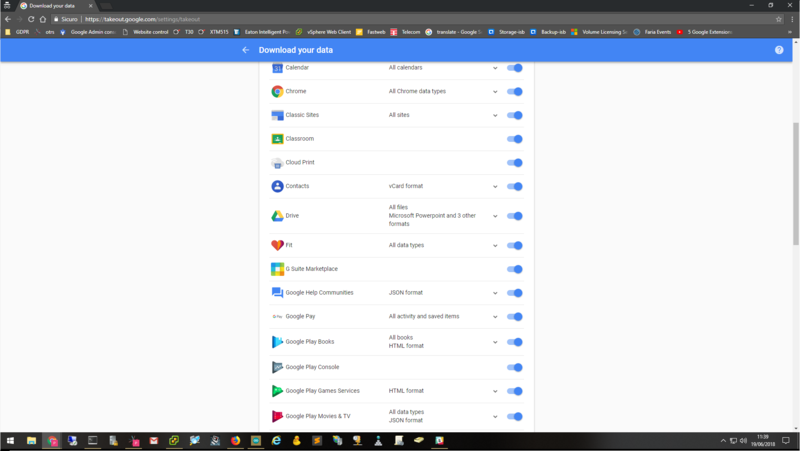The image size is (800, 451).
Task: Switch off the Contacts toggle
Action: point(514,186)
